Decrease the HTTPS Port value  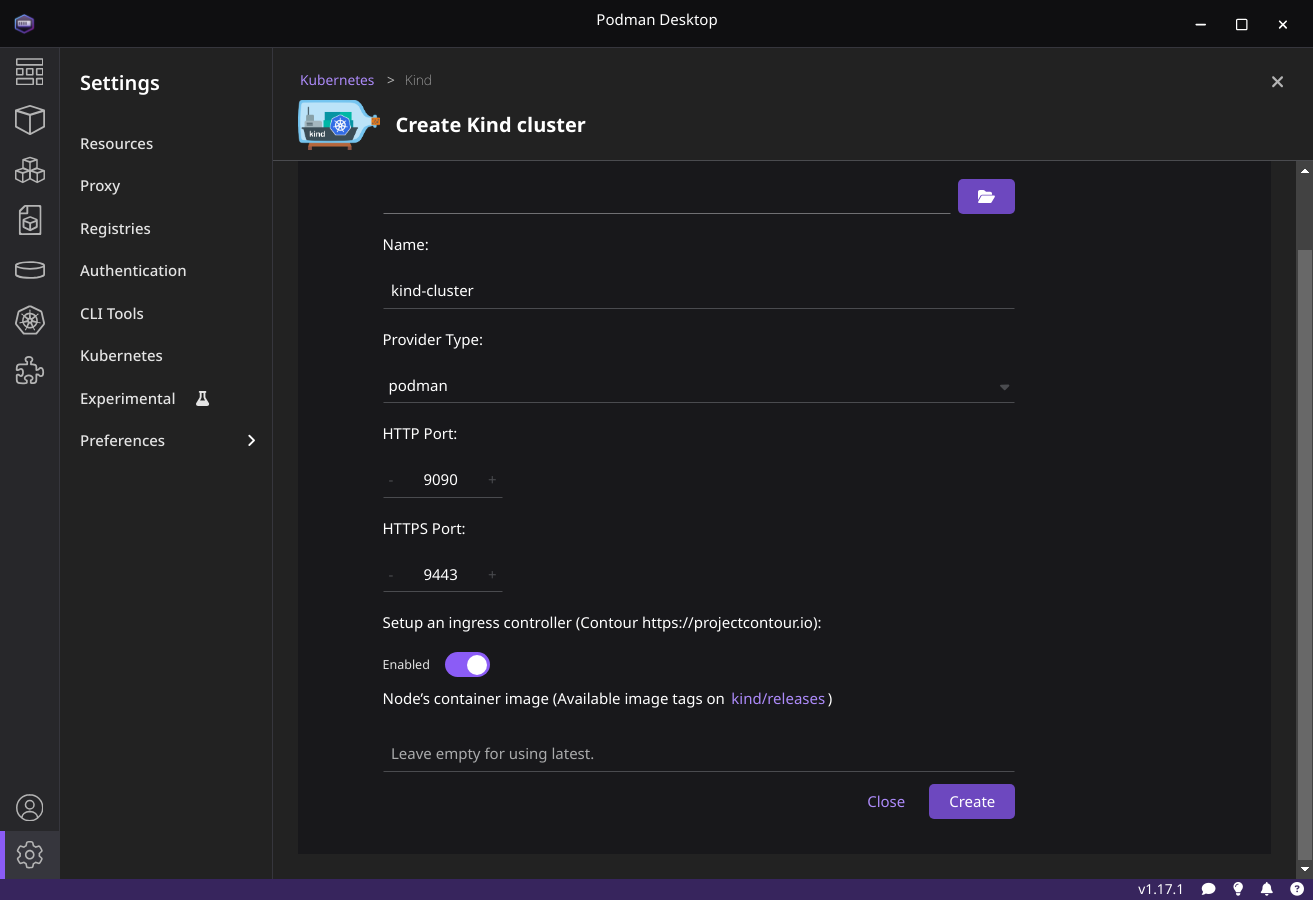coord(391,575)
